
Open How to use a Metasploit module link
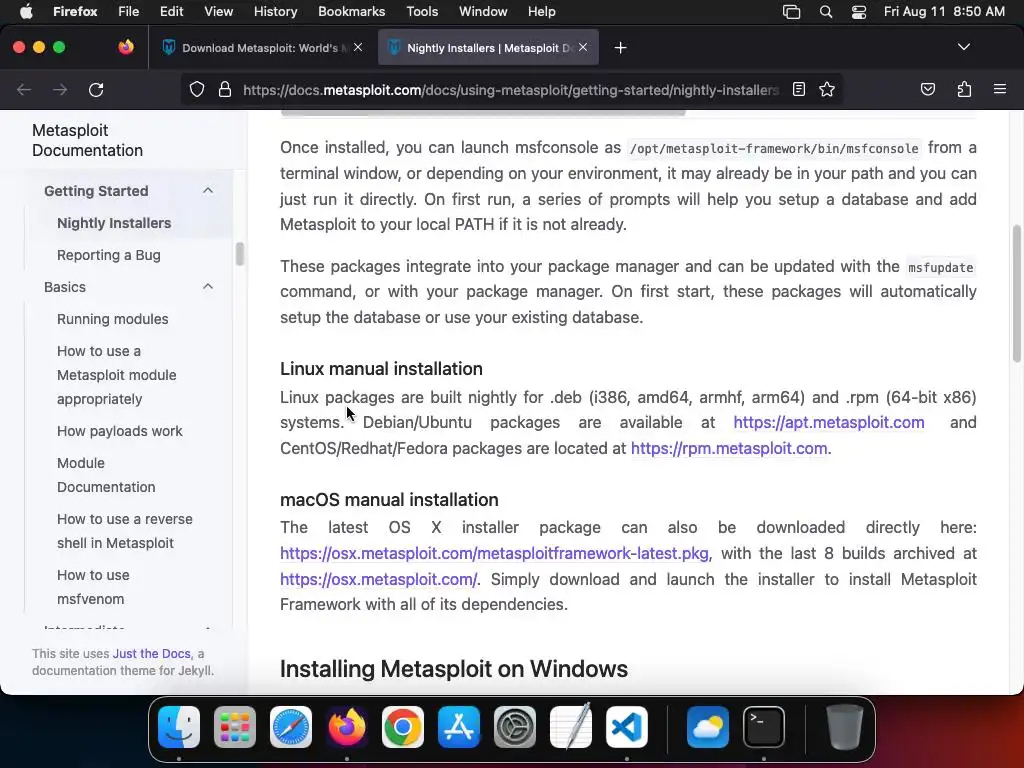(116, 375)
